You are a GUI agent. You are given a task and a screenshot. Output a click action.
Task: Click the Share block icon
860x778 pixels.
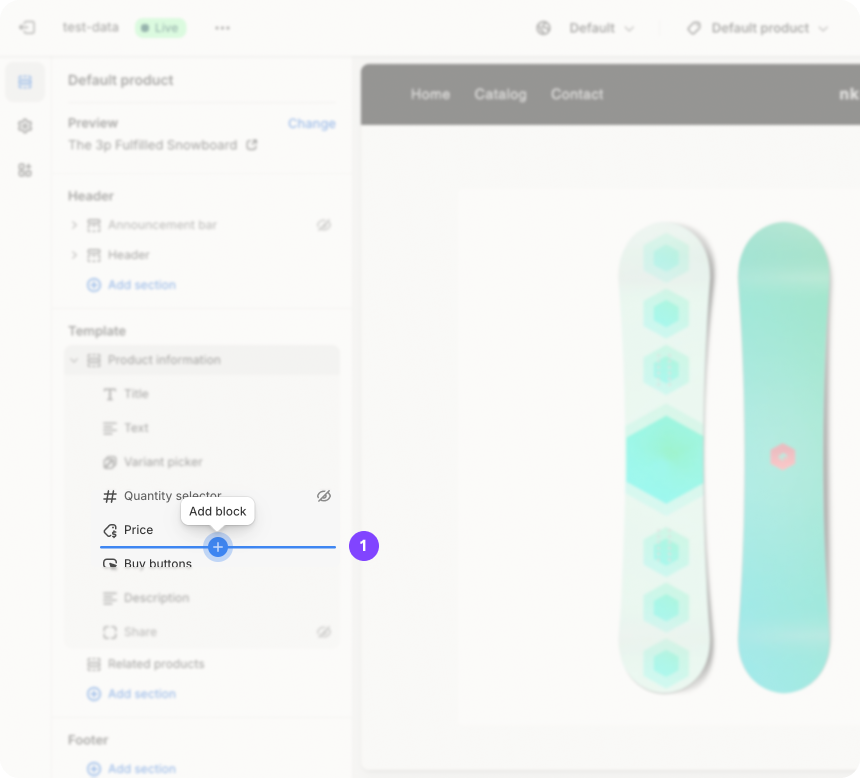110,632
